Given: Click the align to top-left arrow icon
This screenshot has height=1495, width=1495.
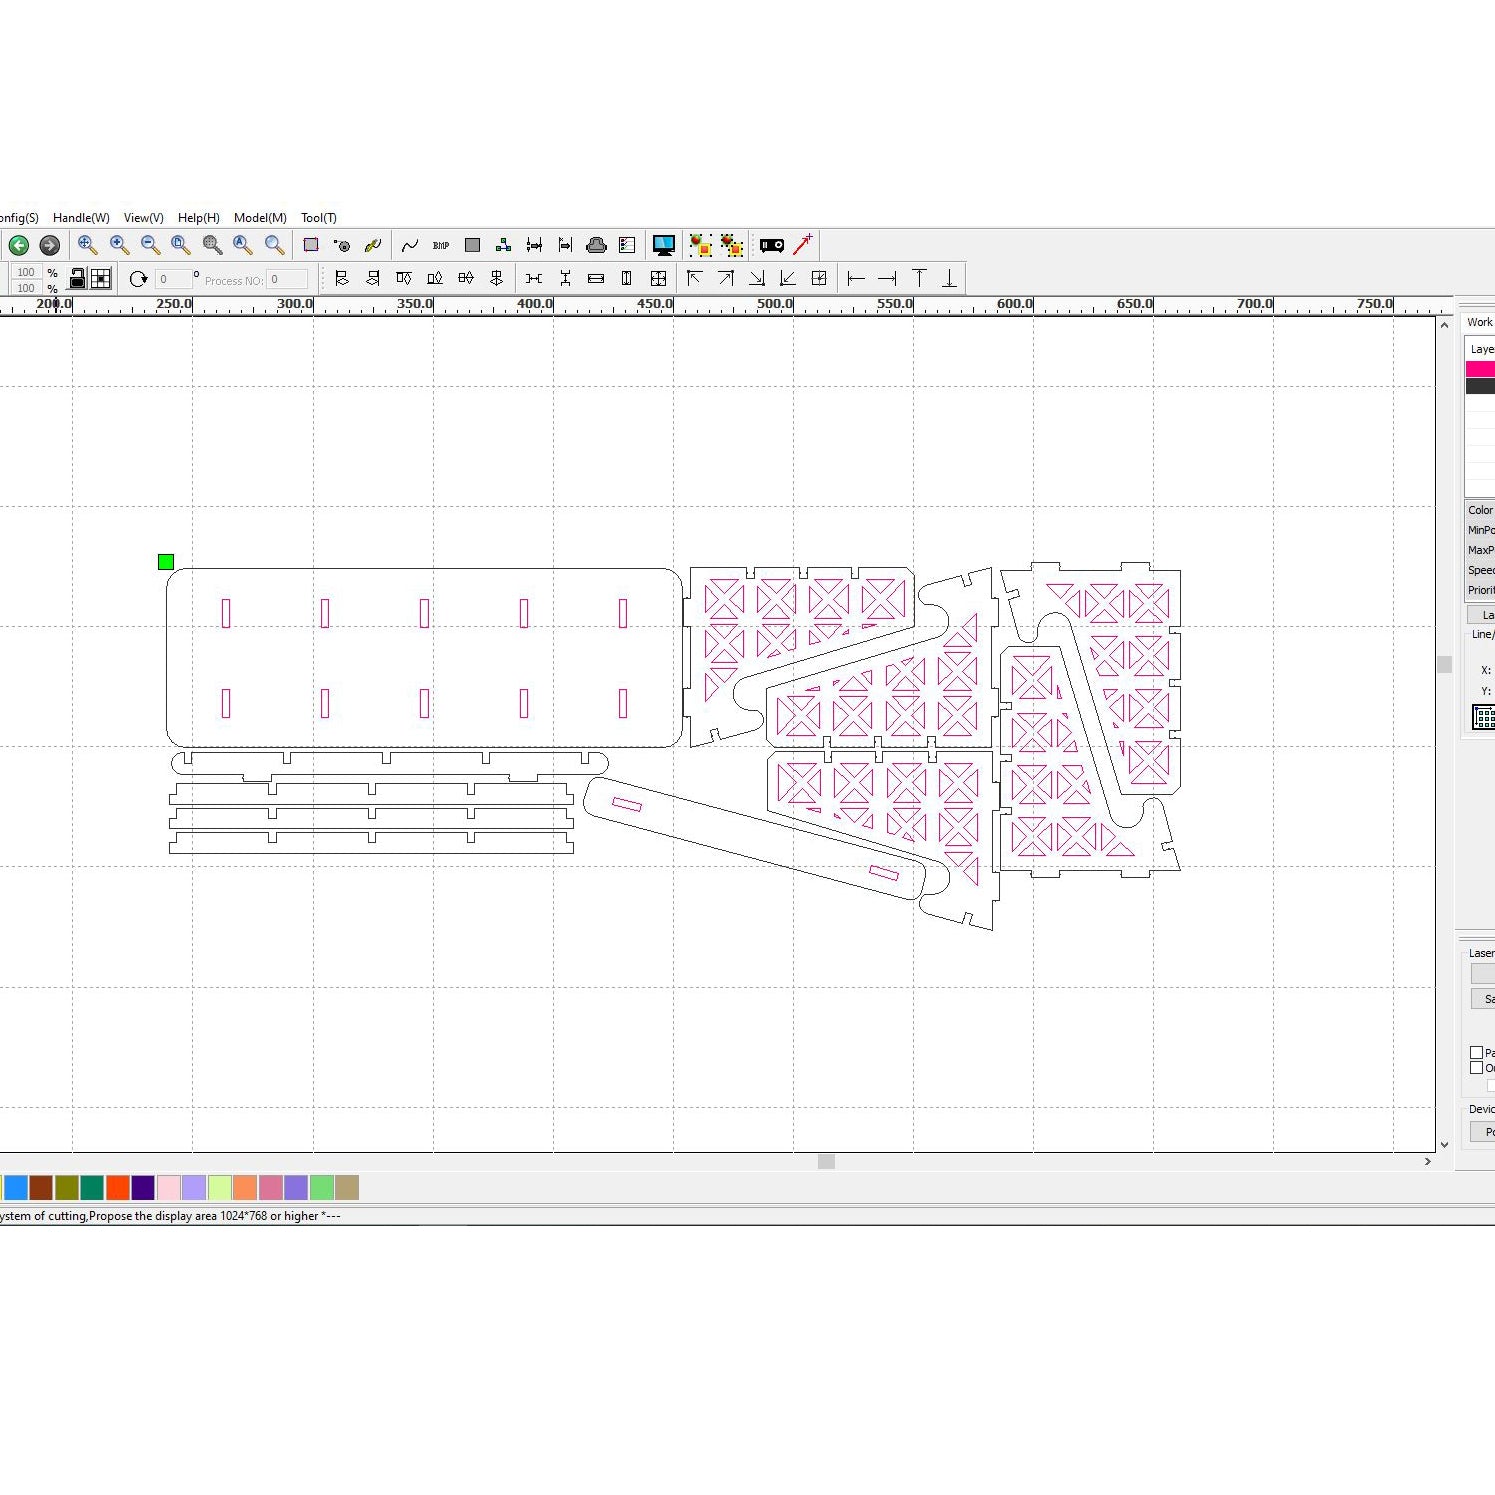Looking at the screenshot, I should 695,279.
